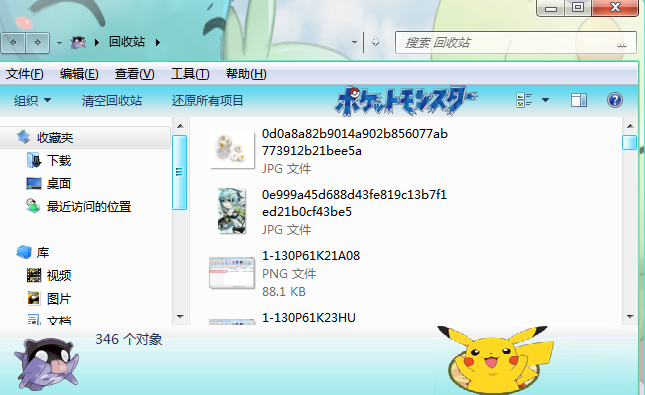Select file name 1-130P61K21A08
The height and width of the screenshot is (395, 645).
(311, 256)
